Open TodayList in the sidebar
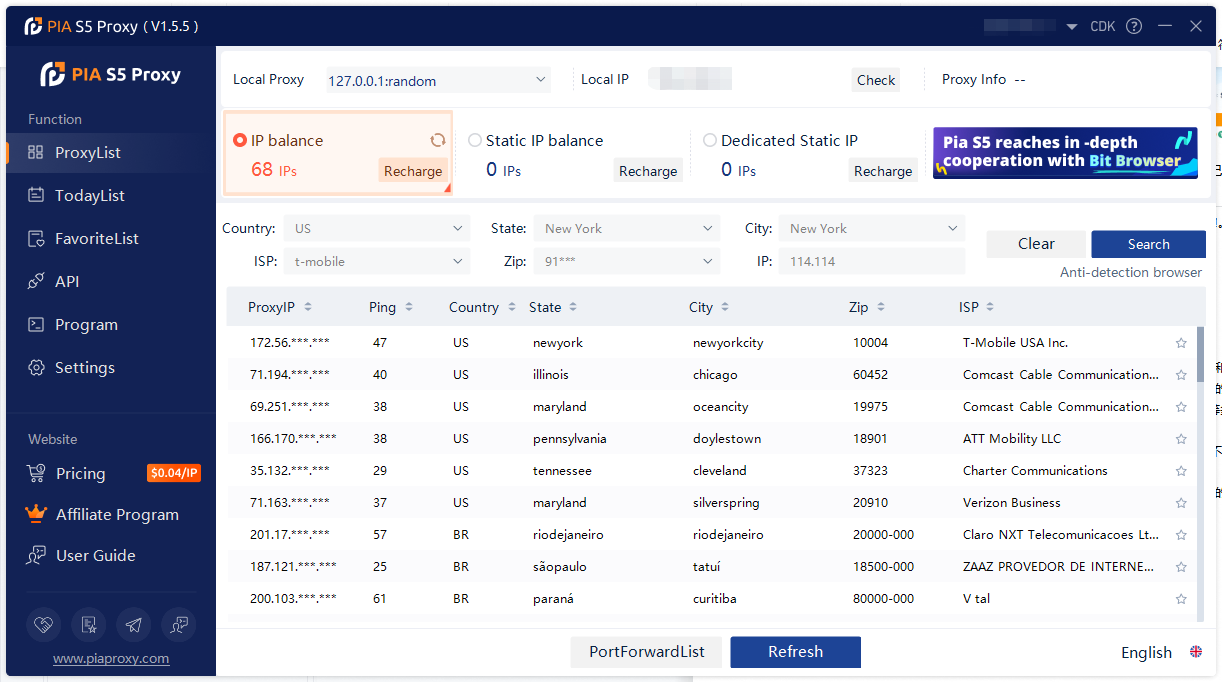Viewport: 1222px width, 682px height. (x=90, y=196)
